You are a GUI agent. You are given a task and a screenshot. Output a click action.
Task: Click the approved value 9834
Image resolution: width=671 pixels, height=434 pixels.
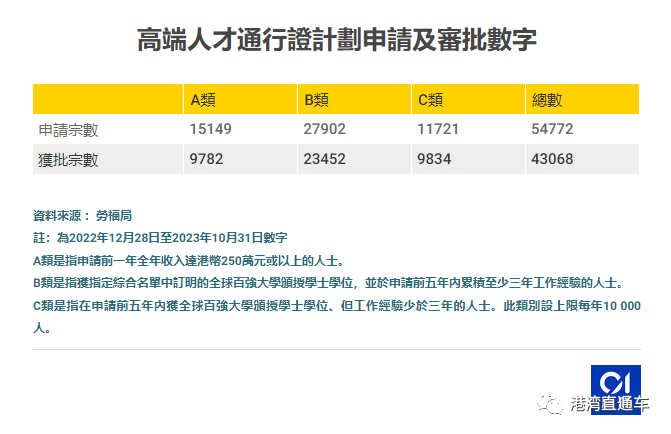(434, 159)
